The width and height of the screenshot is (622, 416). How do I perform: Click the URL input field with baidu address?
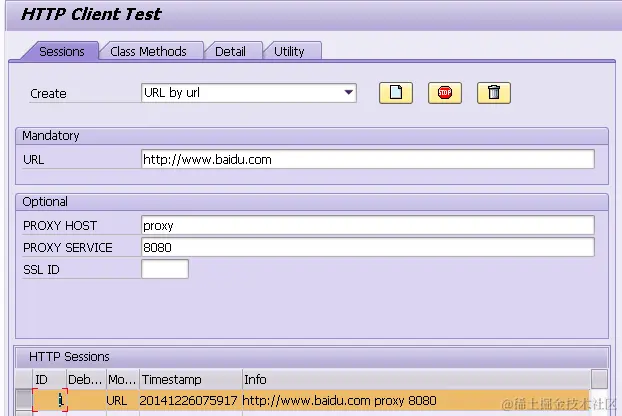point(368,159)
